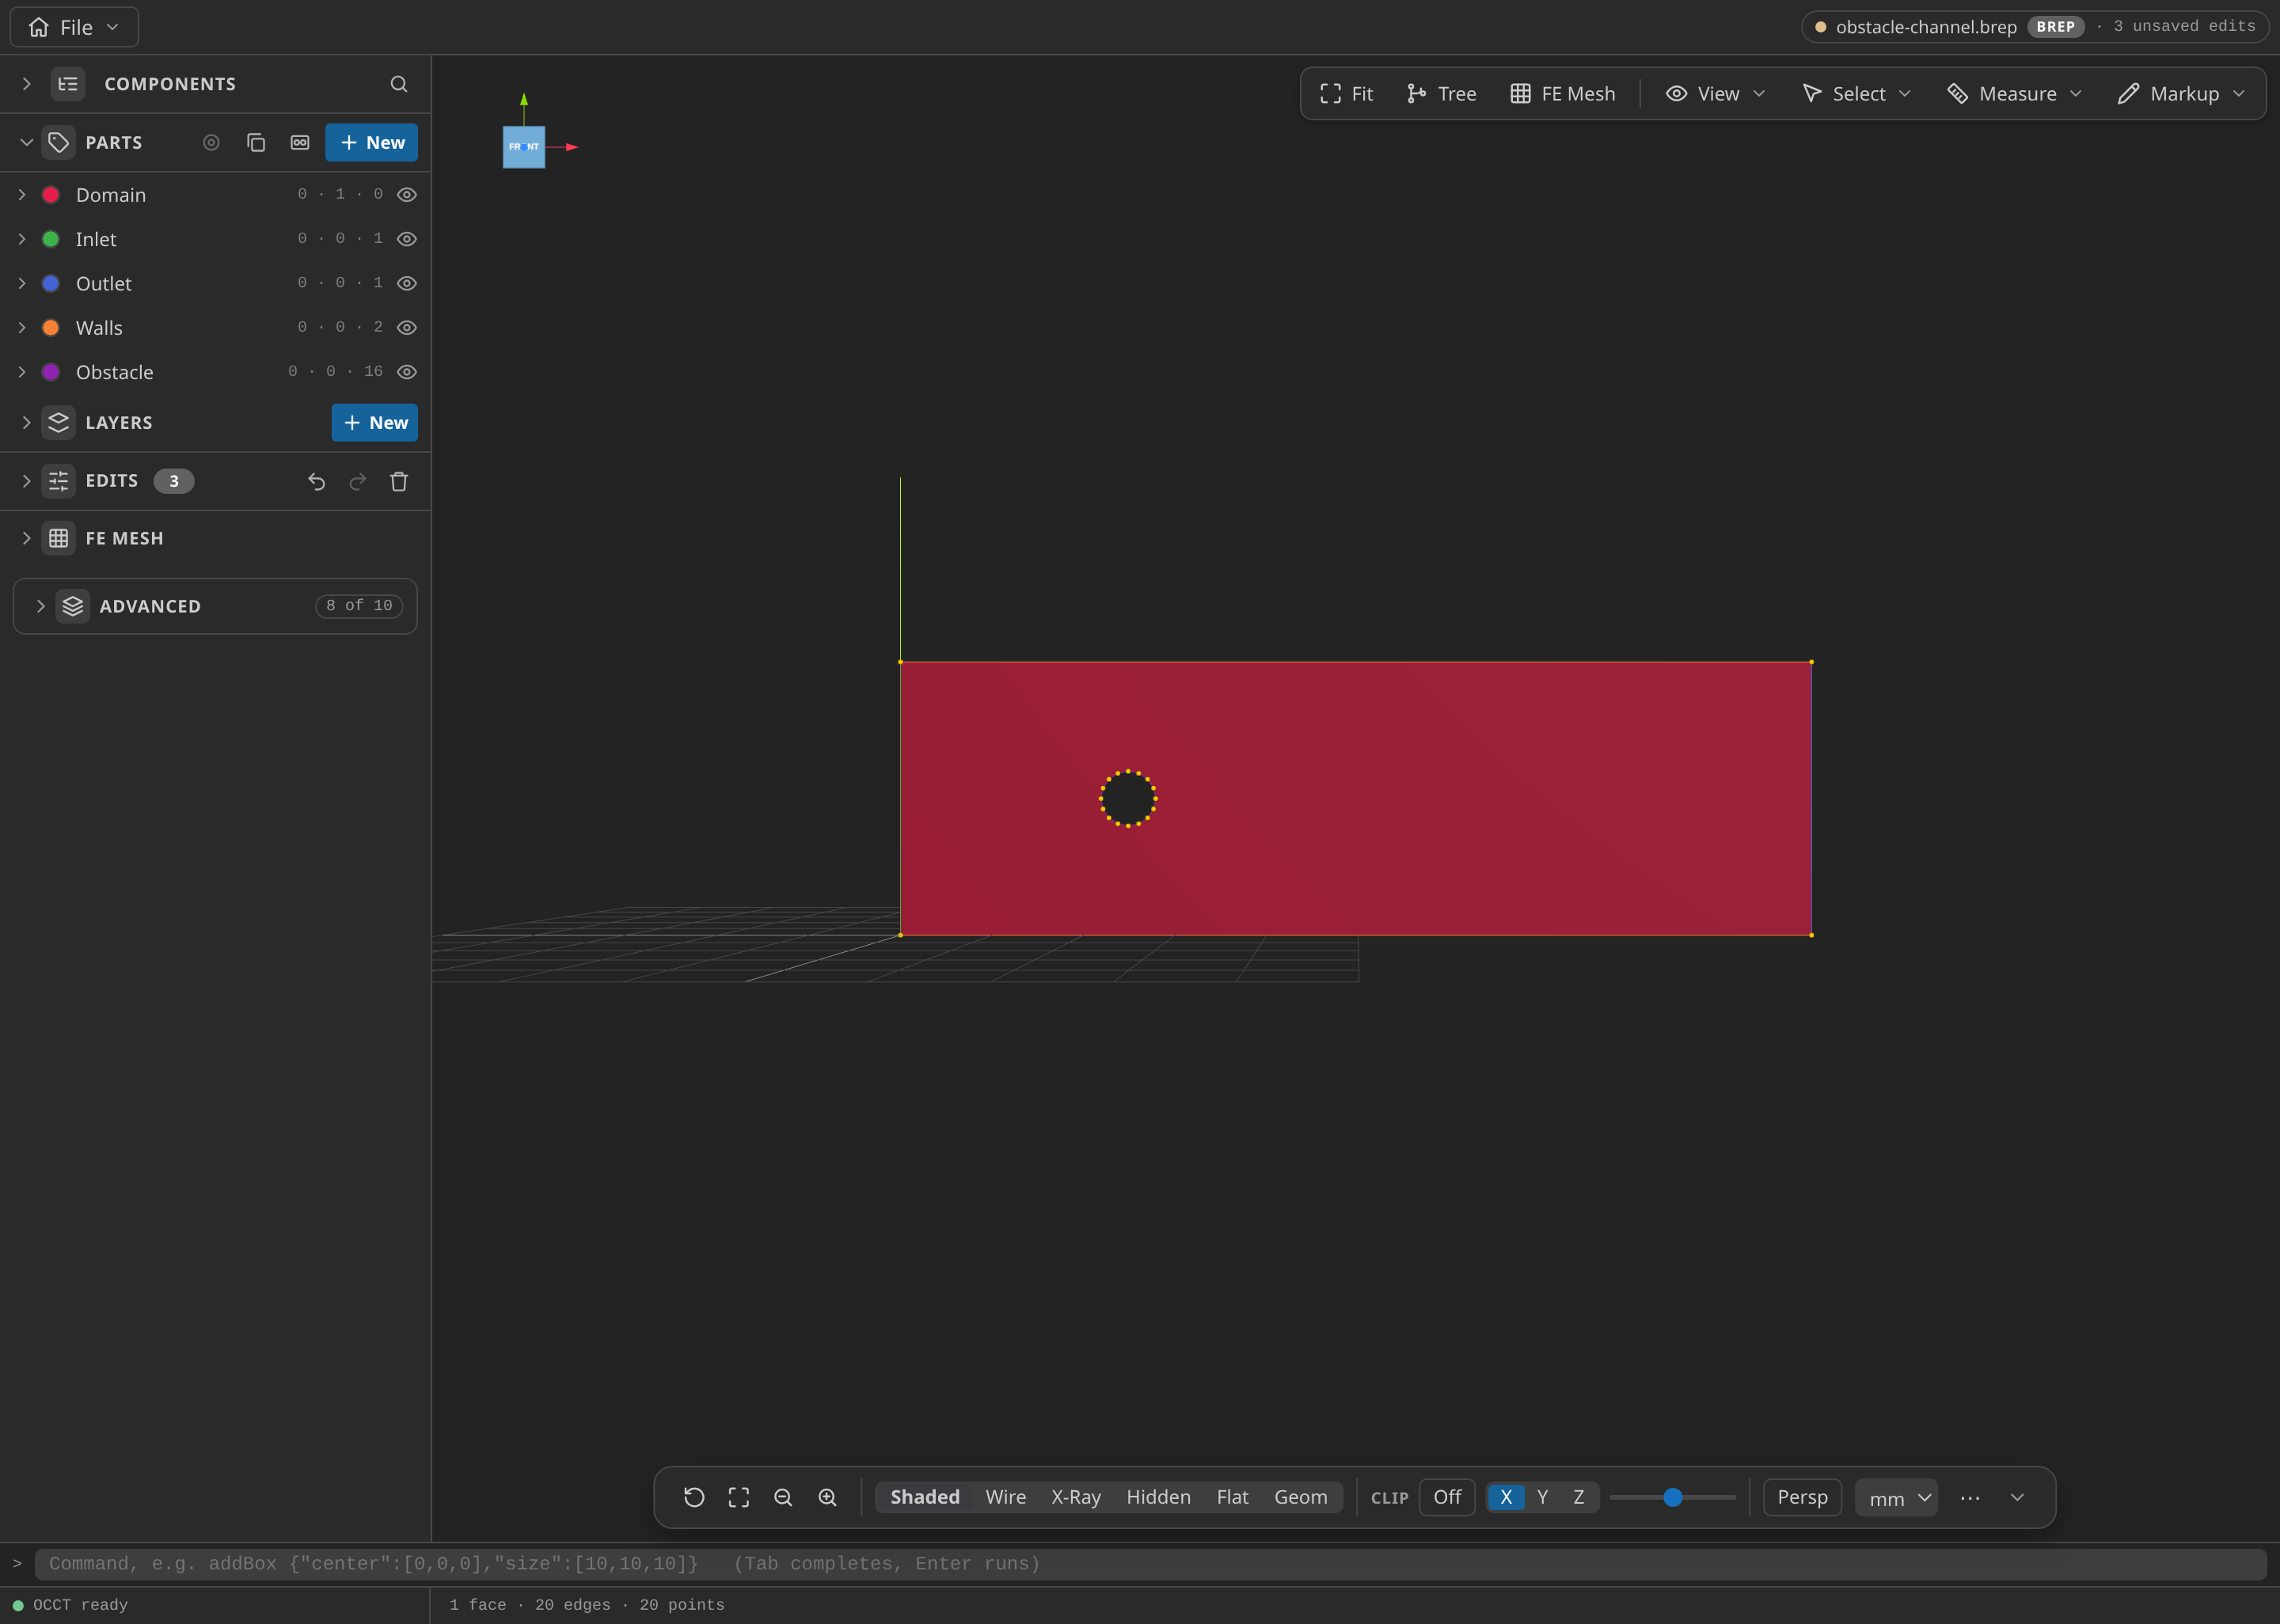Click the FRONT view cube
Image resolution: width=2280 pixels, height=1624 pixels.
click(x=524, y=147)
